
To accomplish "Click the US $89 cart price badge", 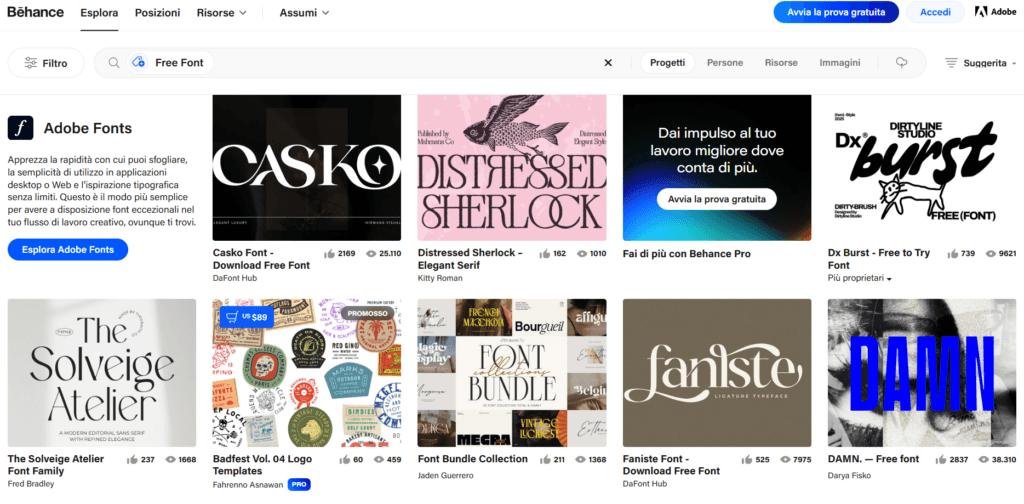I will pos(246,317).
